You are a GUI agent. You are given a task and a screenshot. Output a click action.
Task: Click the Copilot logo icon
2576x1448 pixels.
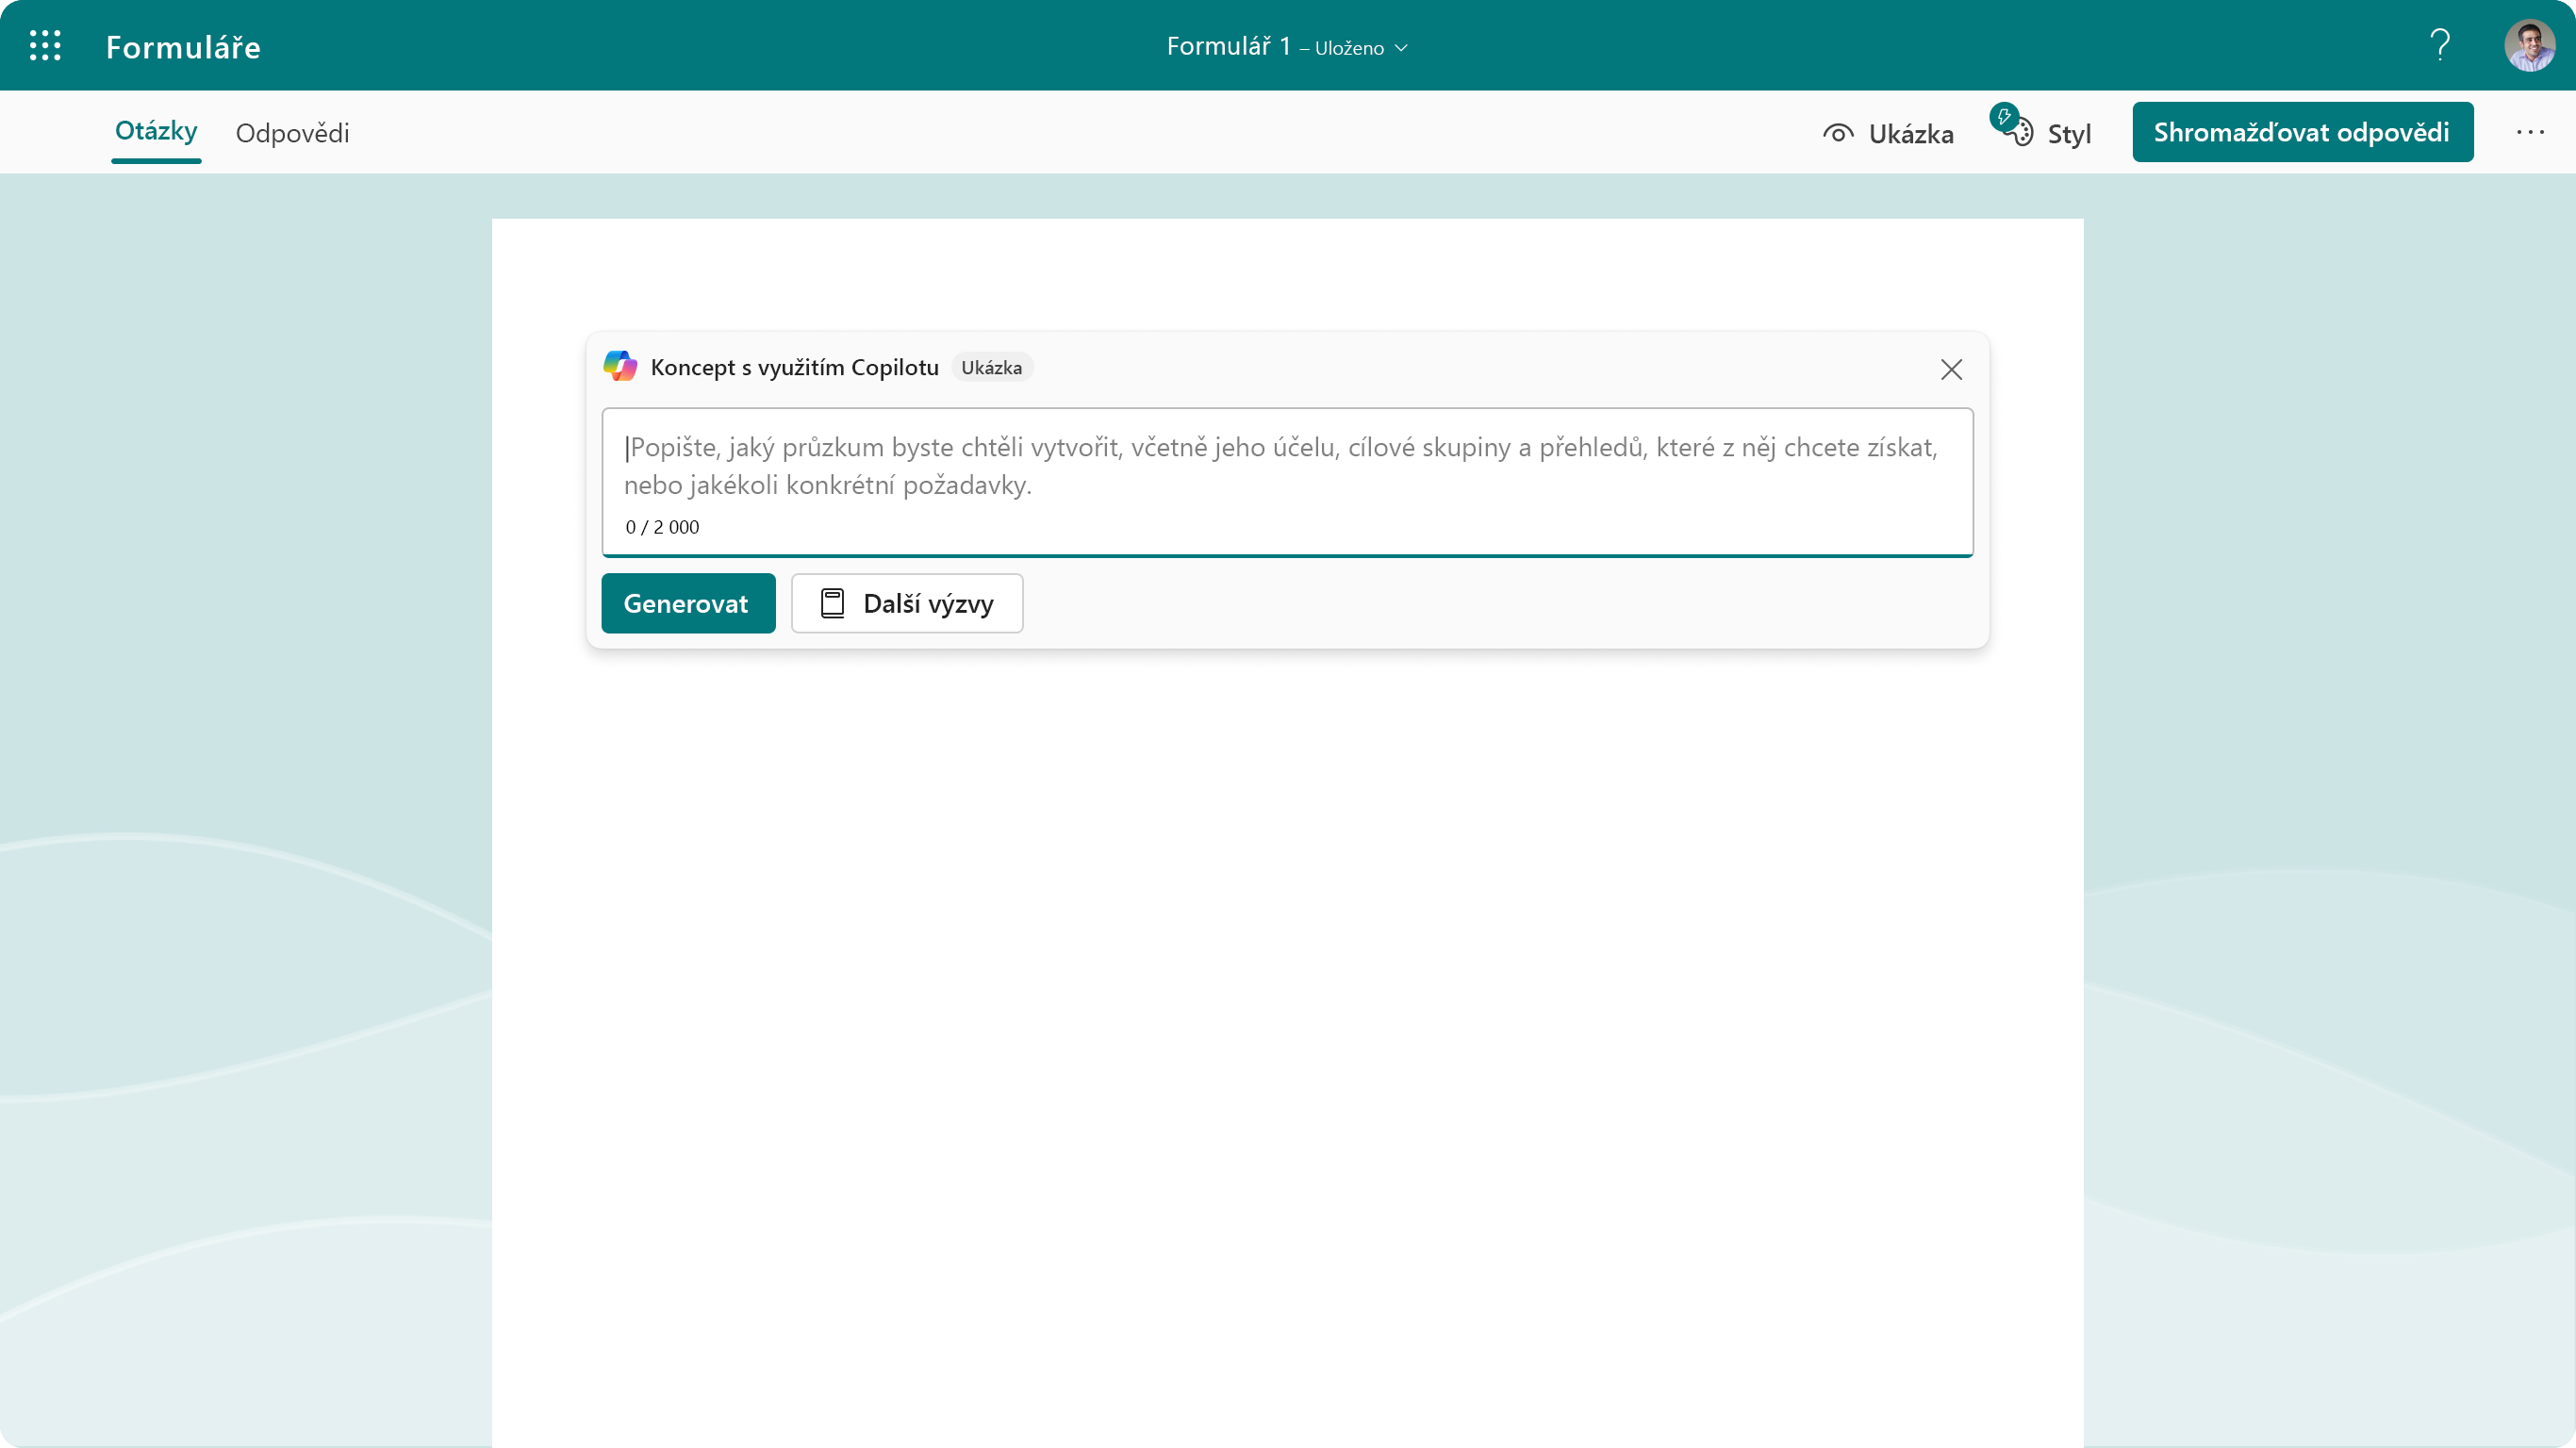[x=620, y=366]
